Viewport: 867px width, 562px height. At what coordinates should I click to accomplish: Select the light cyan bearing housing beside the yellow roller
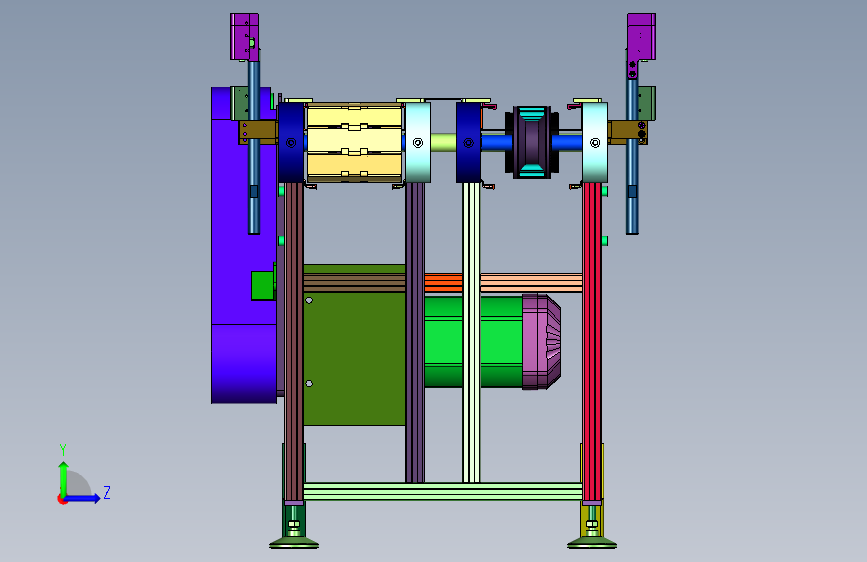click(418, 143)
